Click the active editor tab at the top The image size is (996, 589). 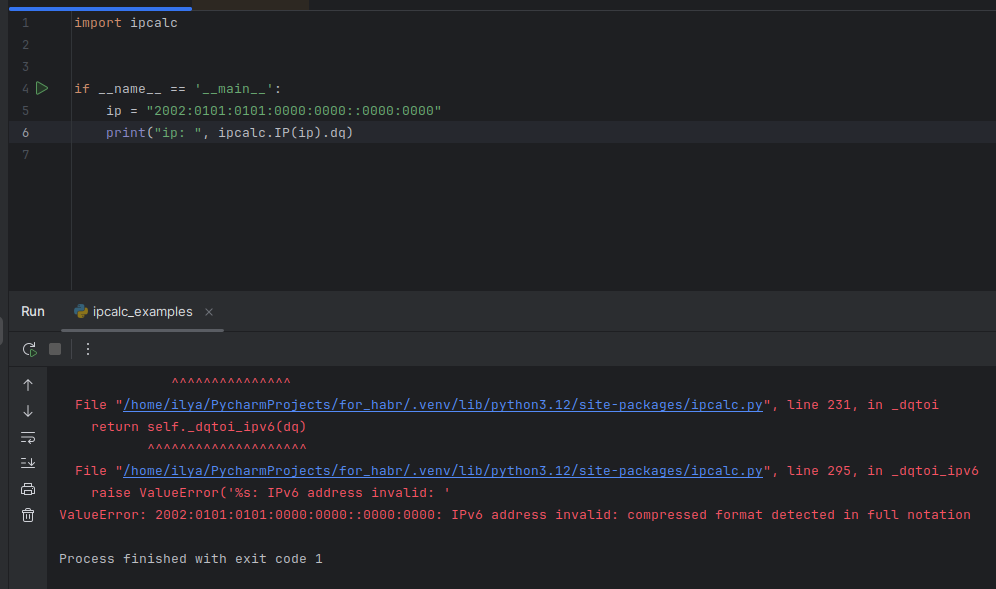click(x=100, y=5)
